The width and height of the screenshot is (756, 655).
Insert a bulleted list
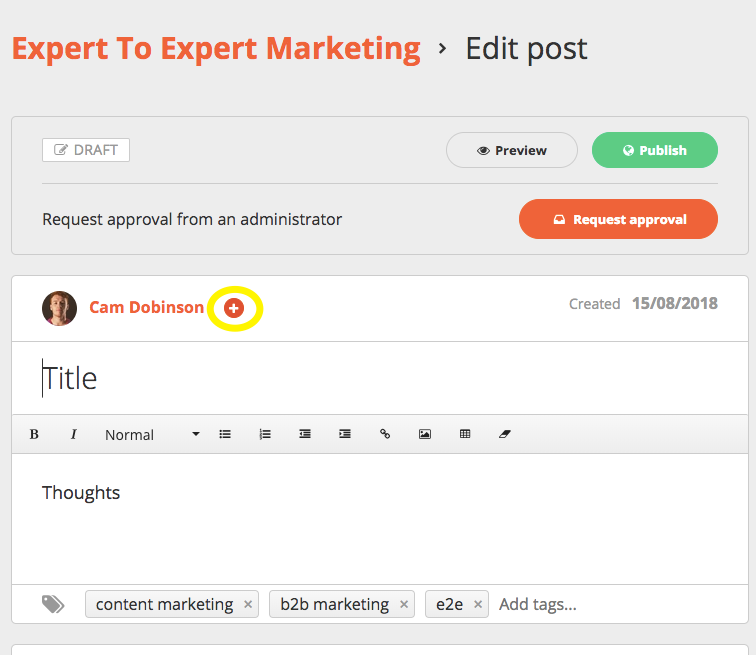coord(225,434)
